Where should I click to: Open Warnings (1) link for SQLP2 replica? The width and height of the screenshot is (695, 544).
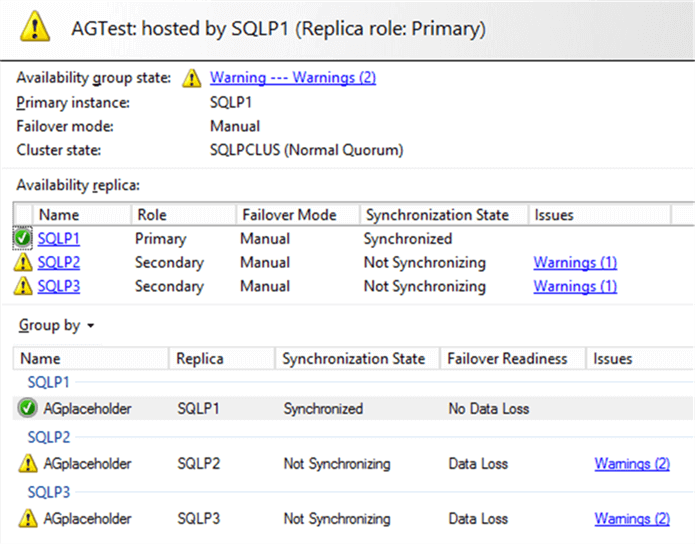pos(574,263)
